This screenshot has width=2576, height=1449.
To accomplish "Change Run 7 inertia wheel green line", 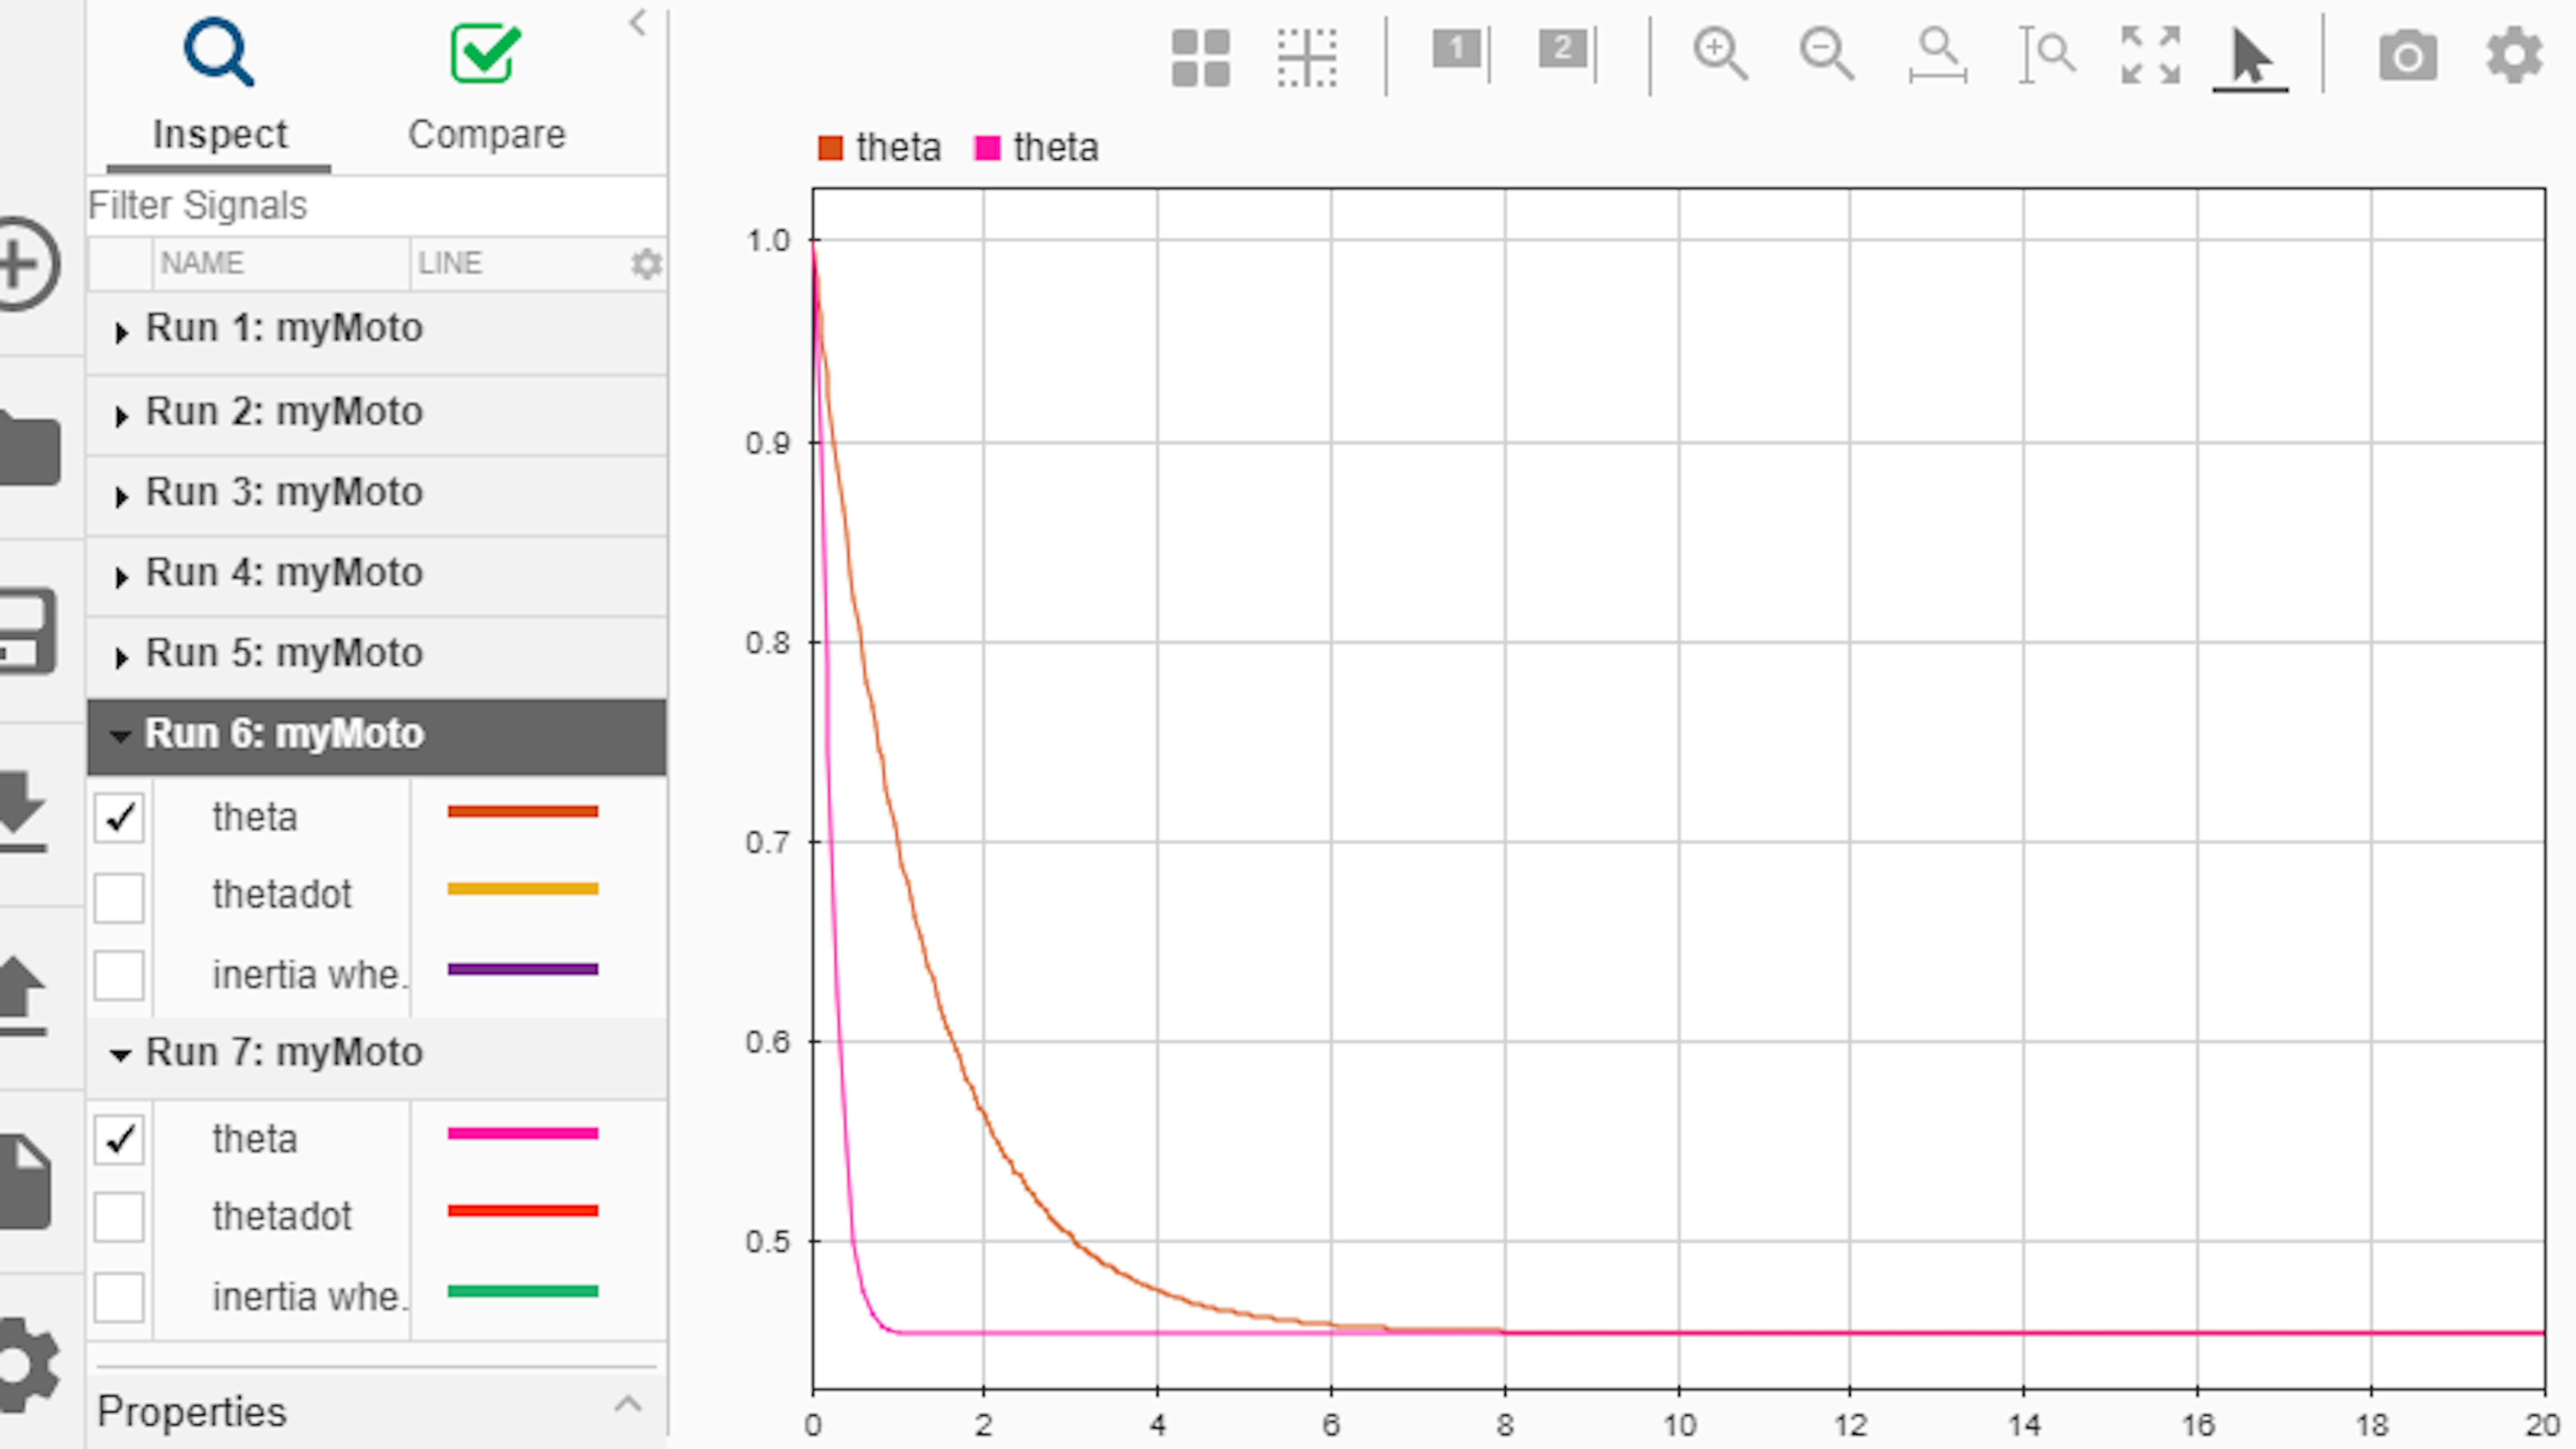I will tap(522, 1291).
